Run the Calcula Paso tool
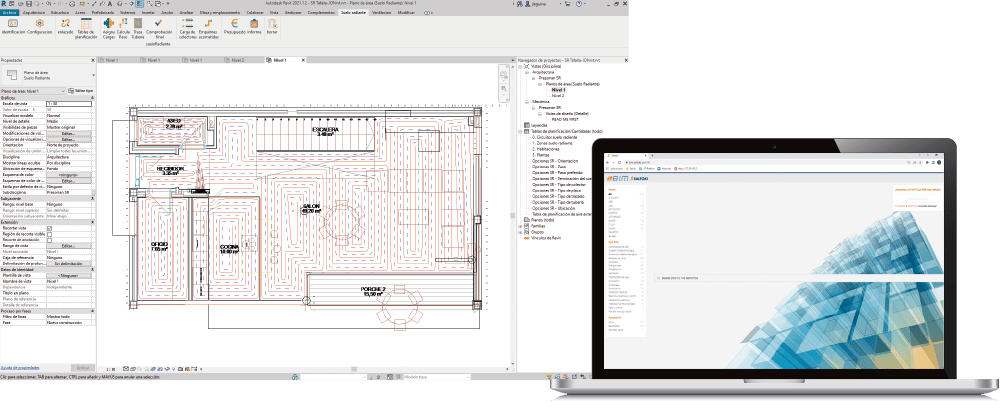 coord(123,25)
